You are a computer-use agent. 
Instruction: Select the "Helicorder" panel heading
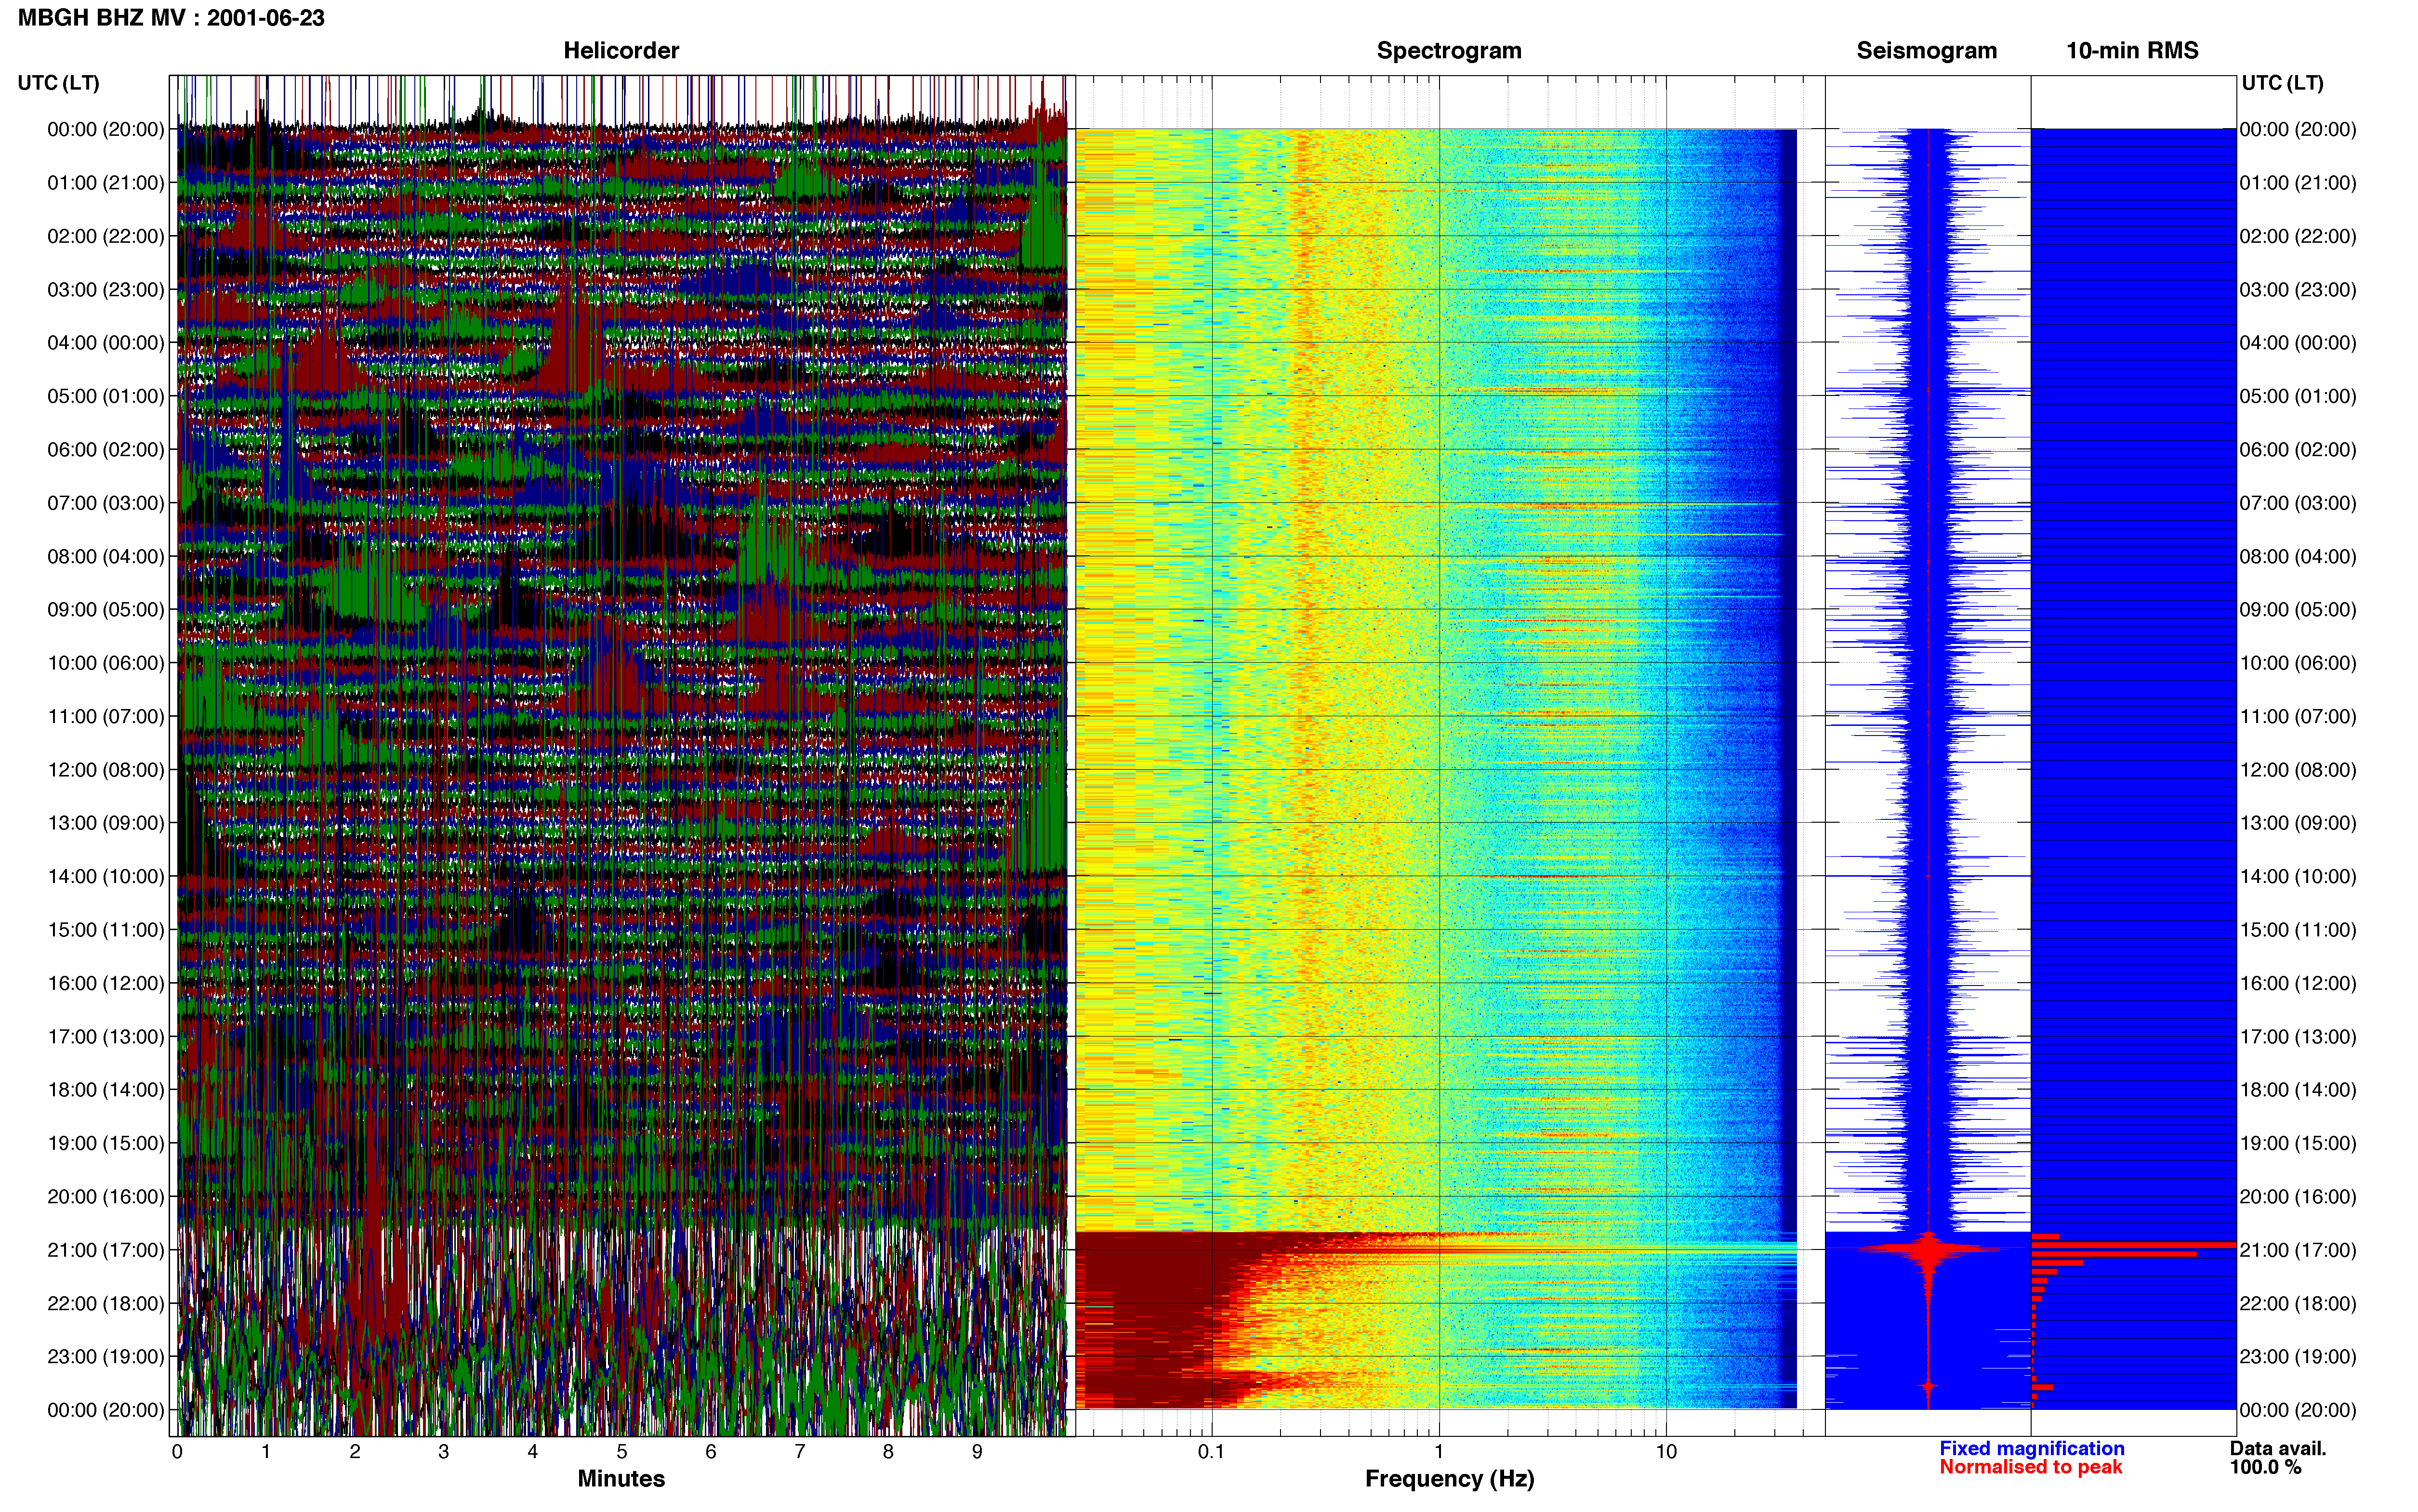pos(621,51)
